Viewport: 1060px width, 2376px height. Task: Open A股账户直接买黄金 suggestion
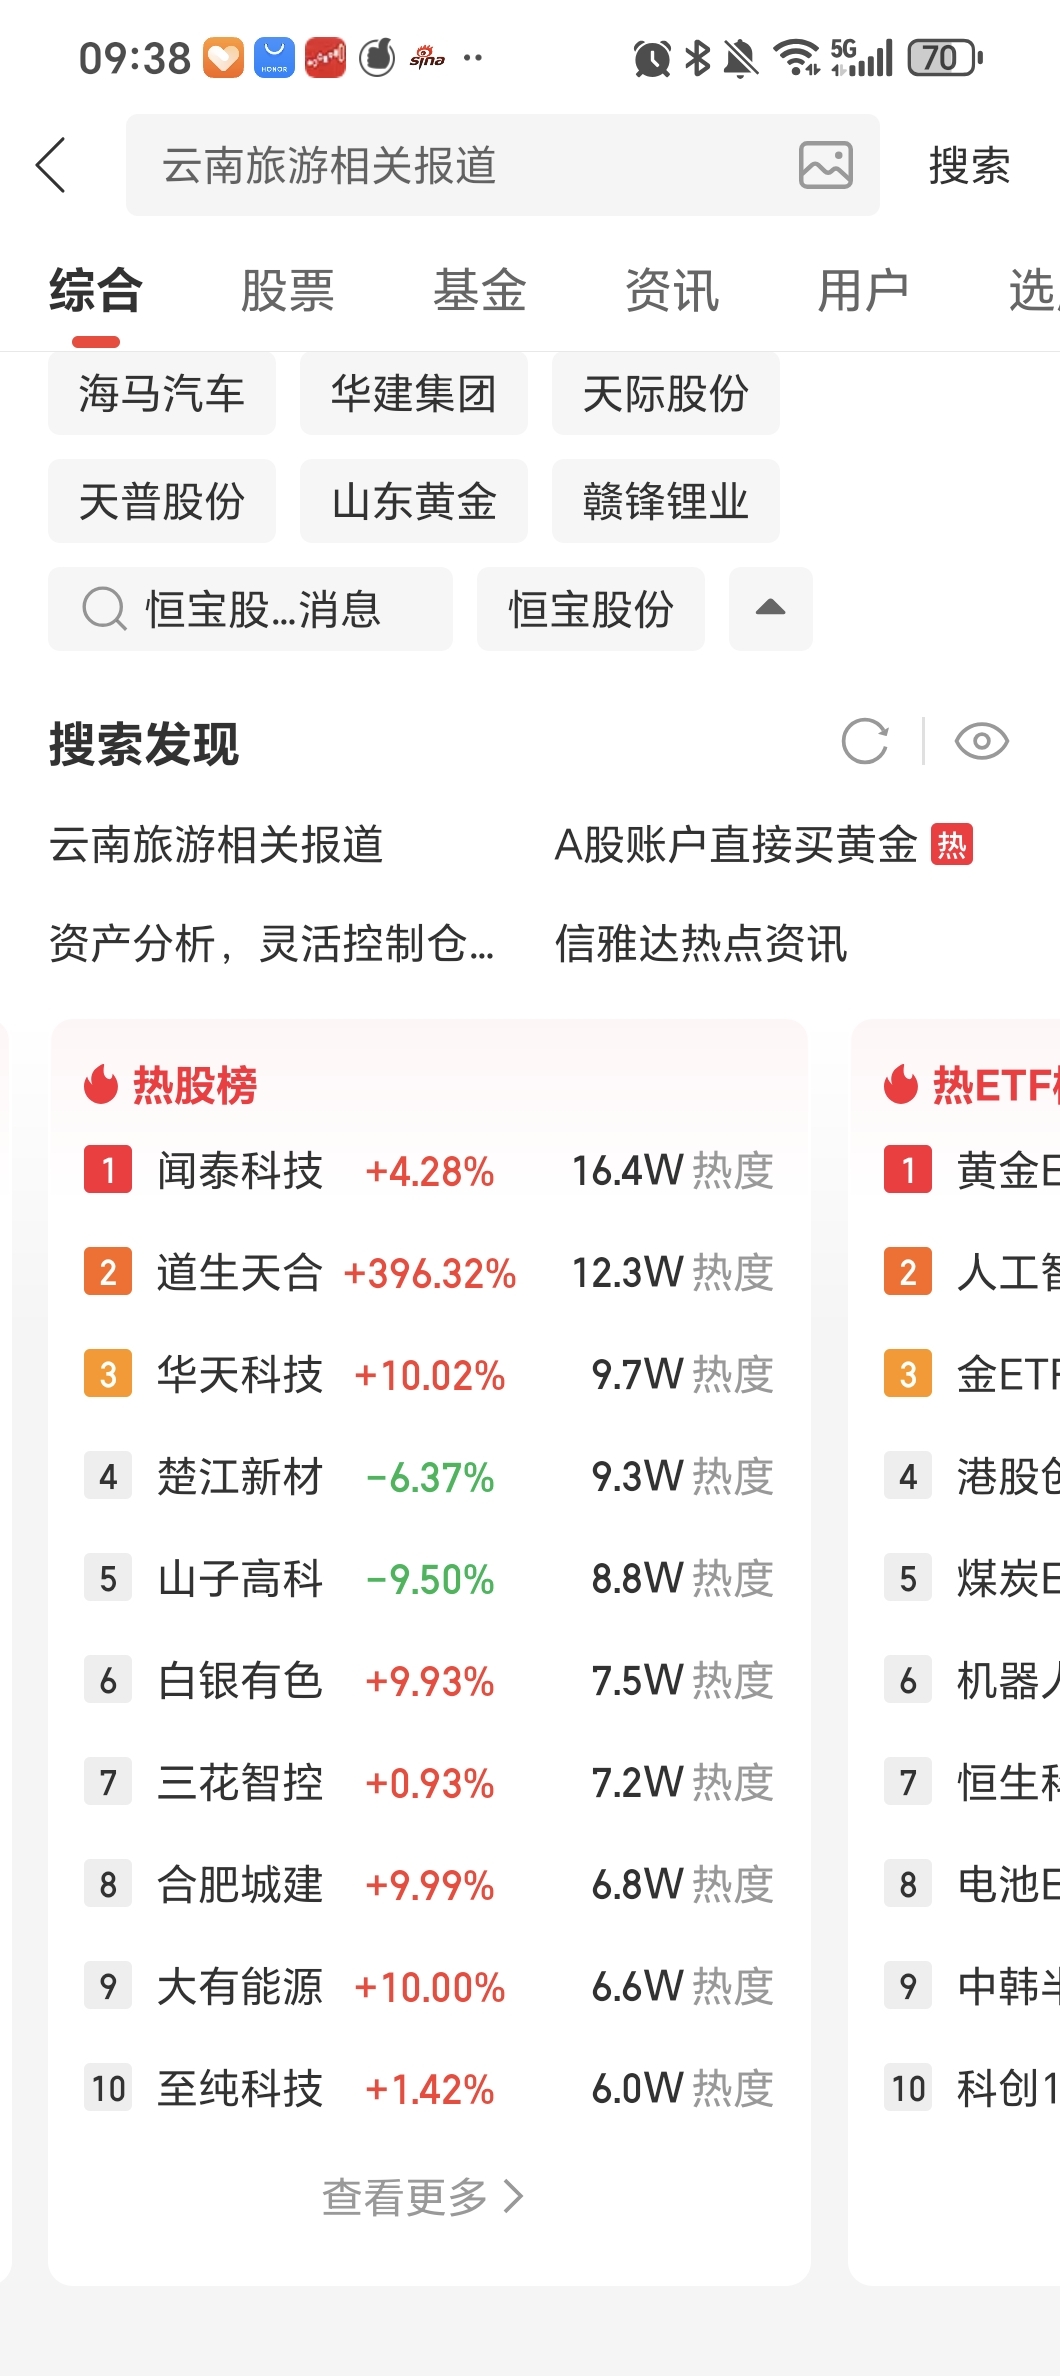point(735,845)
